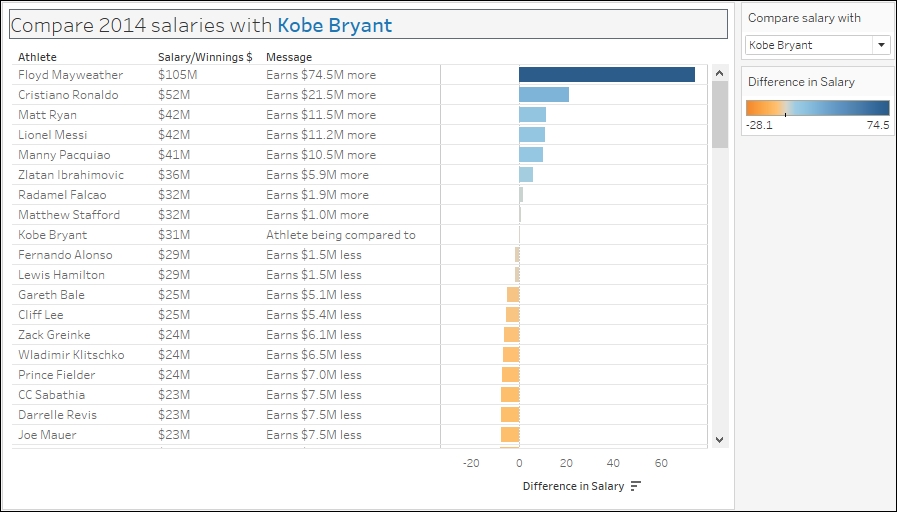Click the Kobe Bryant parameter selection box

point(817,45)
